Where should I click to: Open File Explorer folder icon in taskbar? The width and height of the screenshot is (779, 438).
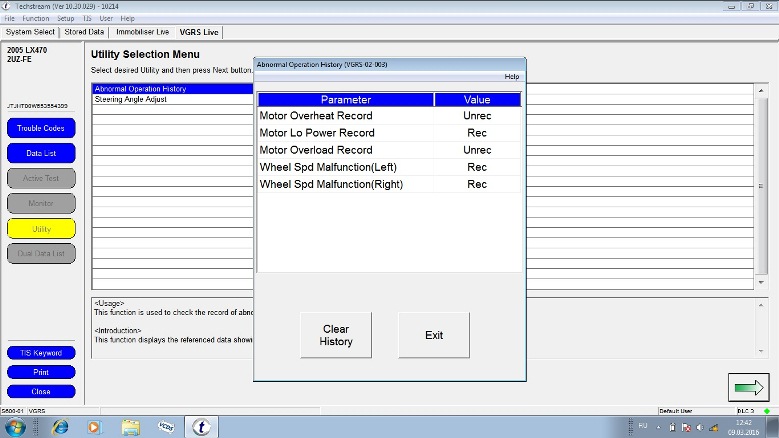130,427
